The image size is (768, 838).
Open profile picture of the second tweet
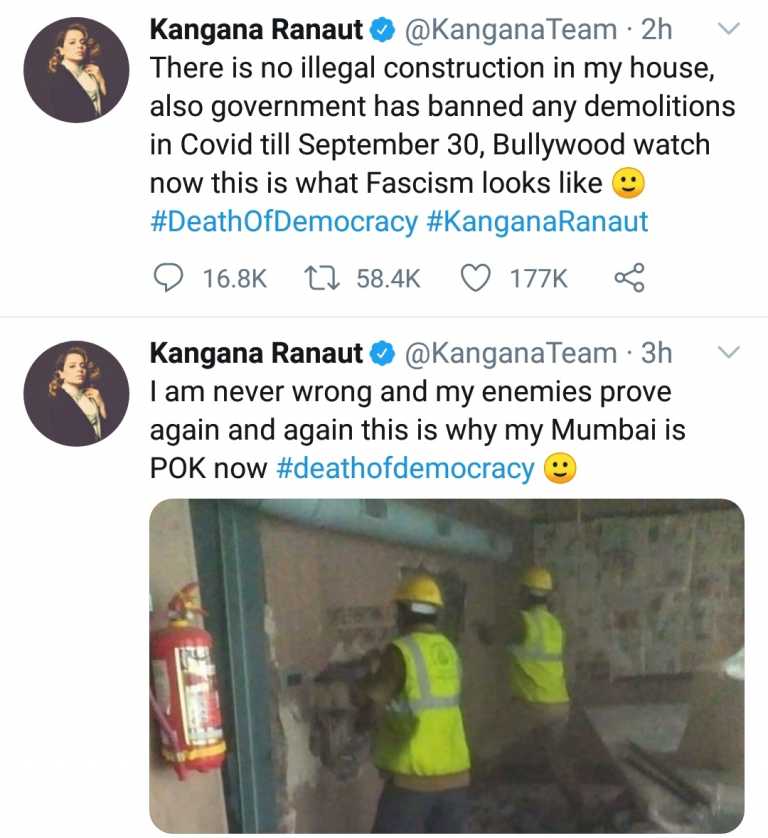pyautogui.click(x=76, y=393)
